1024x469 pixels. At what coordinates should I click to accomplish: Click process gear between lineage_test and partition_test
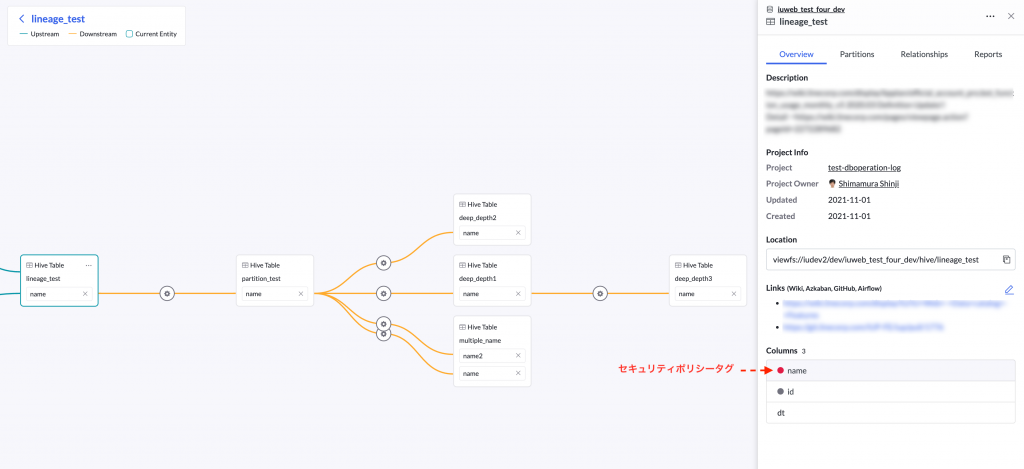[x=167, y=294]
